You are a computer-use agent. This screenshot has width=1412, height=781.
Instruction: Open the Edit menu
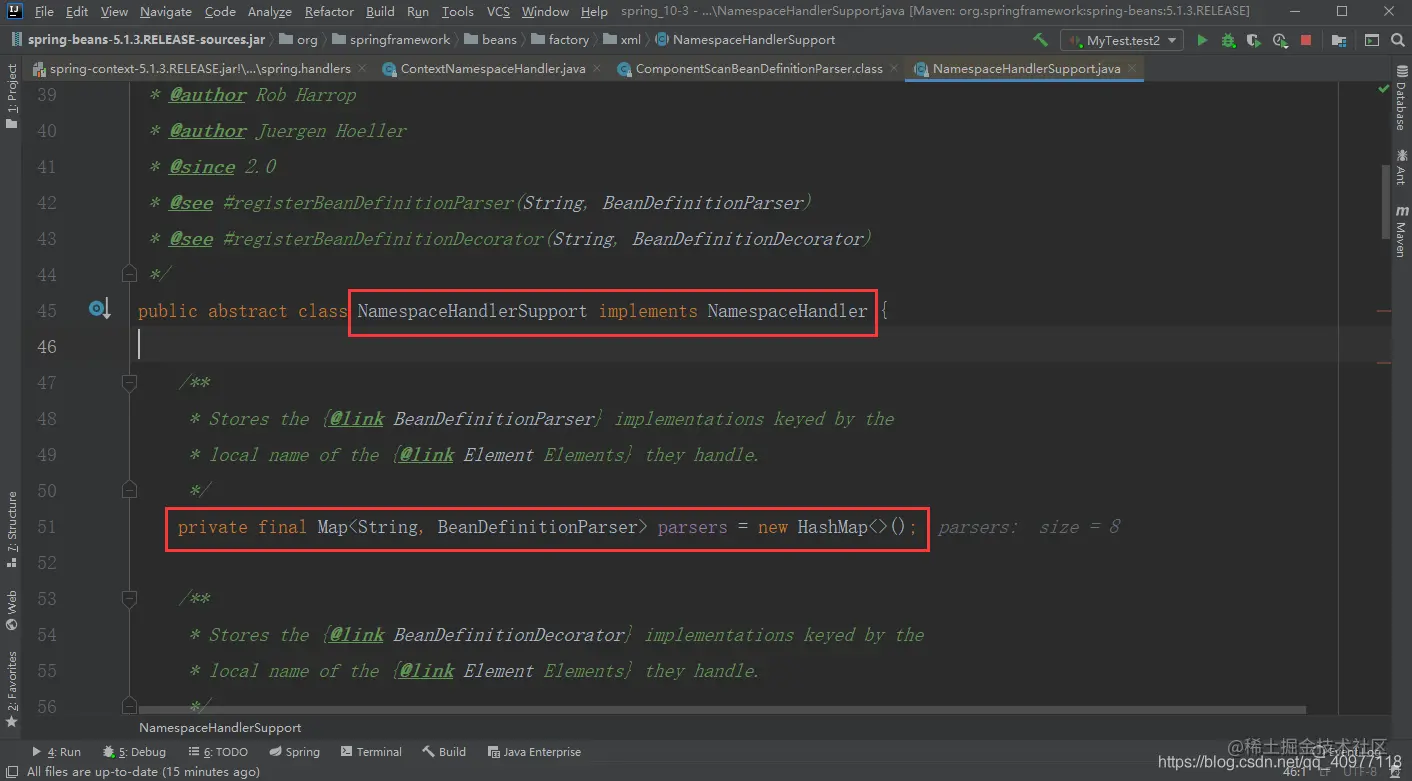[77, 11]
